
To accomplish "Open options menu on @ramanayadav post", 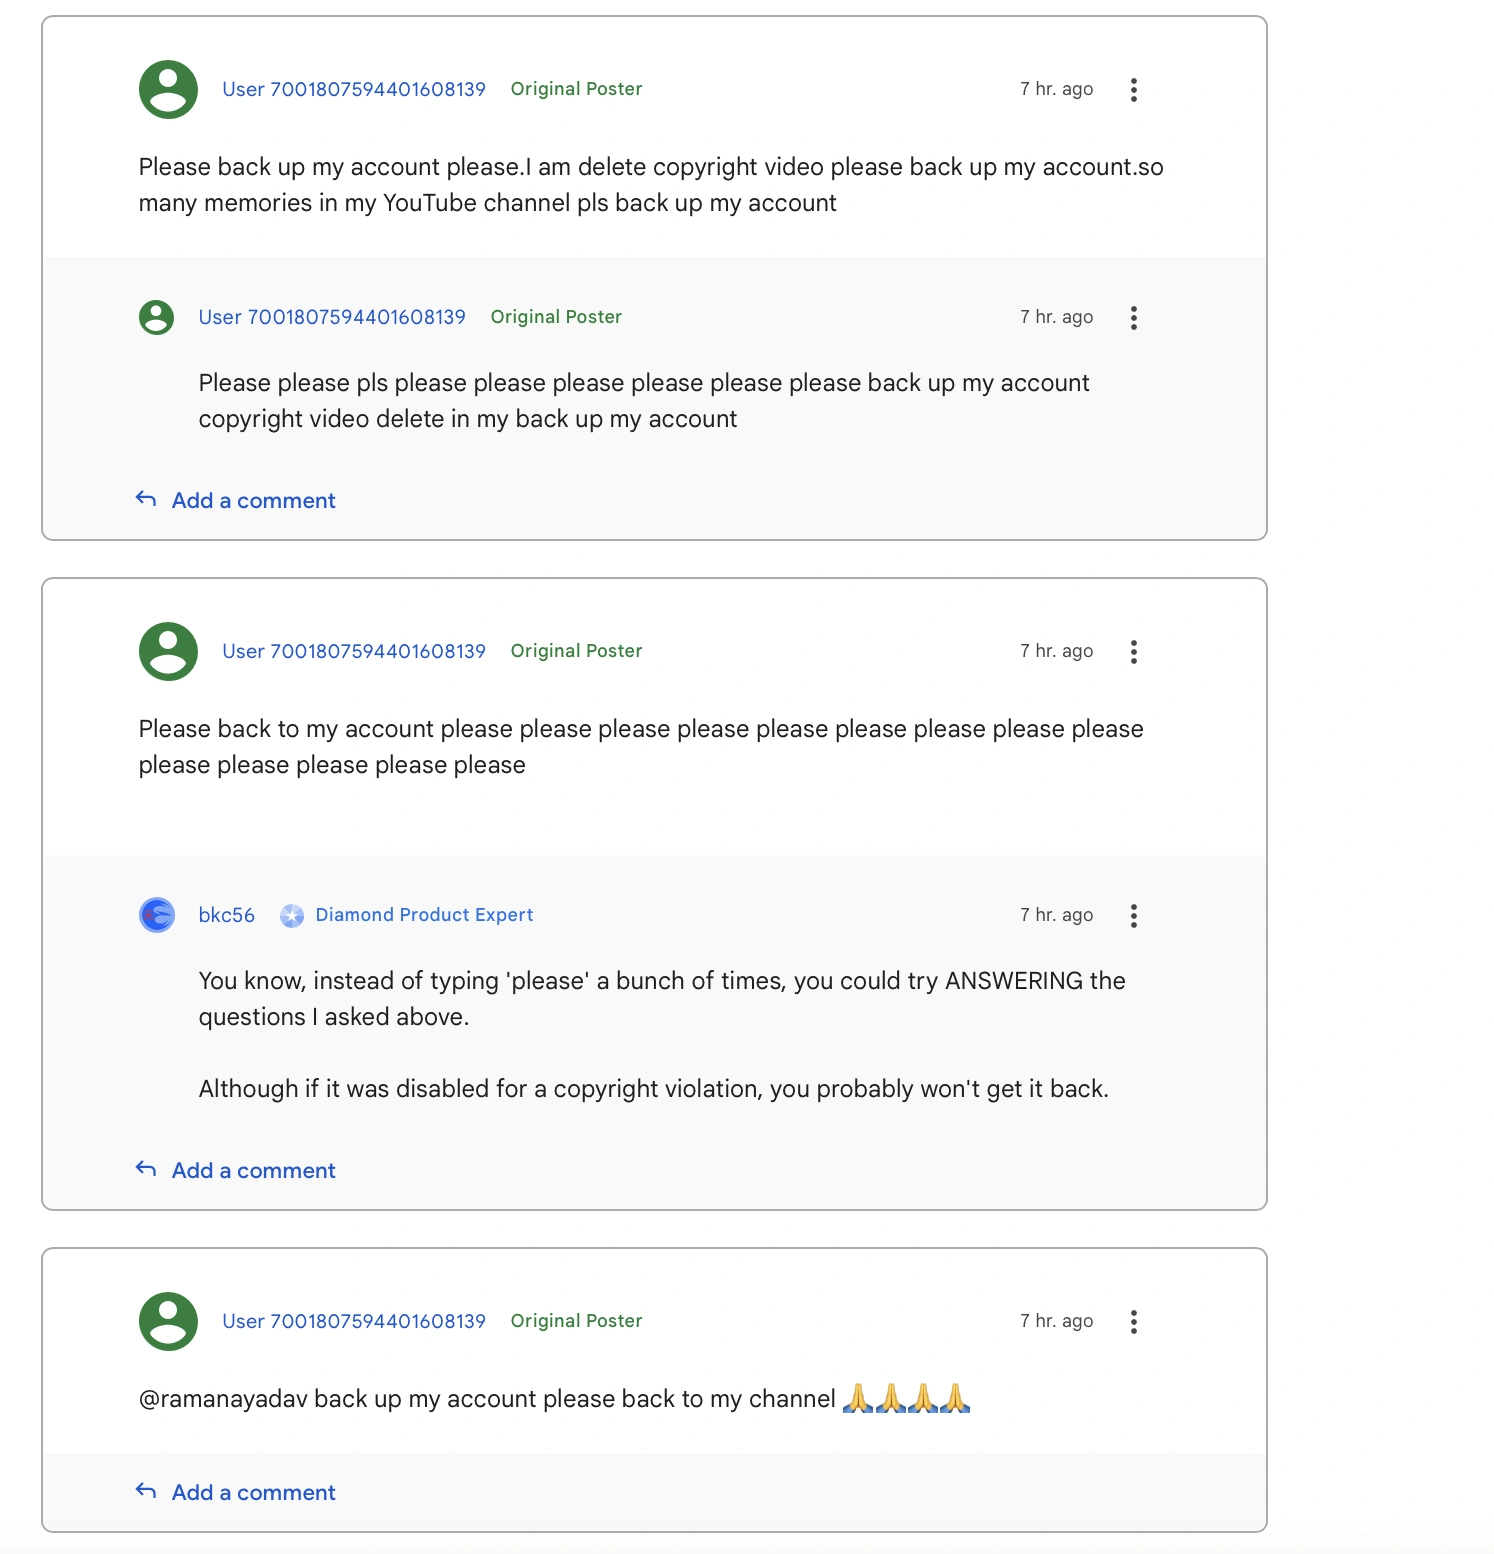I will pos(1133,1322).
